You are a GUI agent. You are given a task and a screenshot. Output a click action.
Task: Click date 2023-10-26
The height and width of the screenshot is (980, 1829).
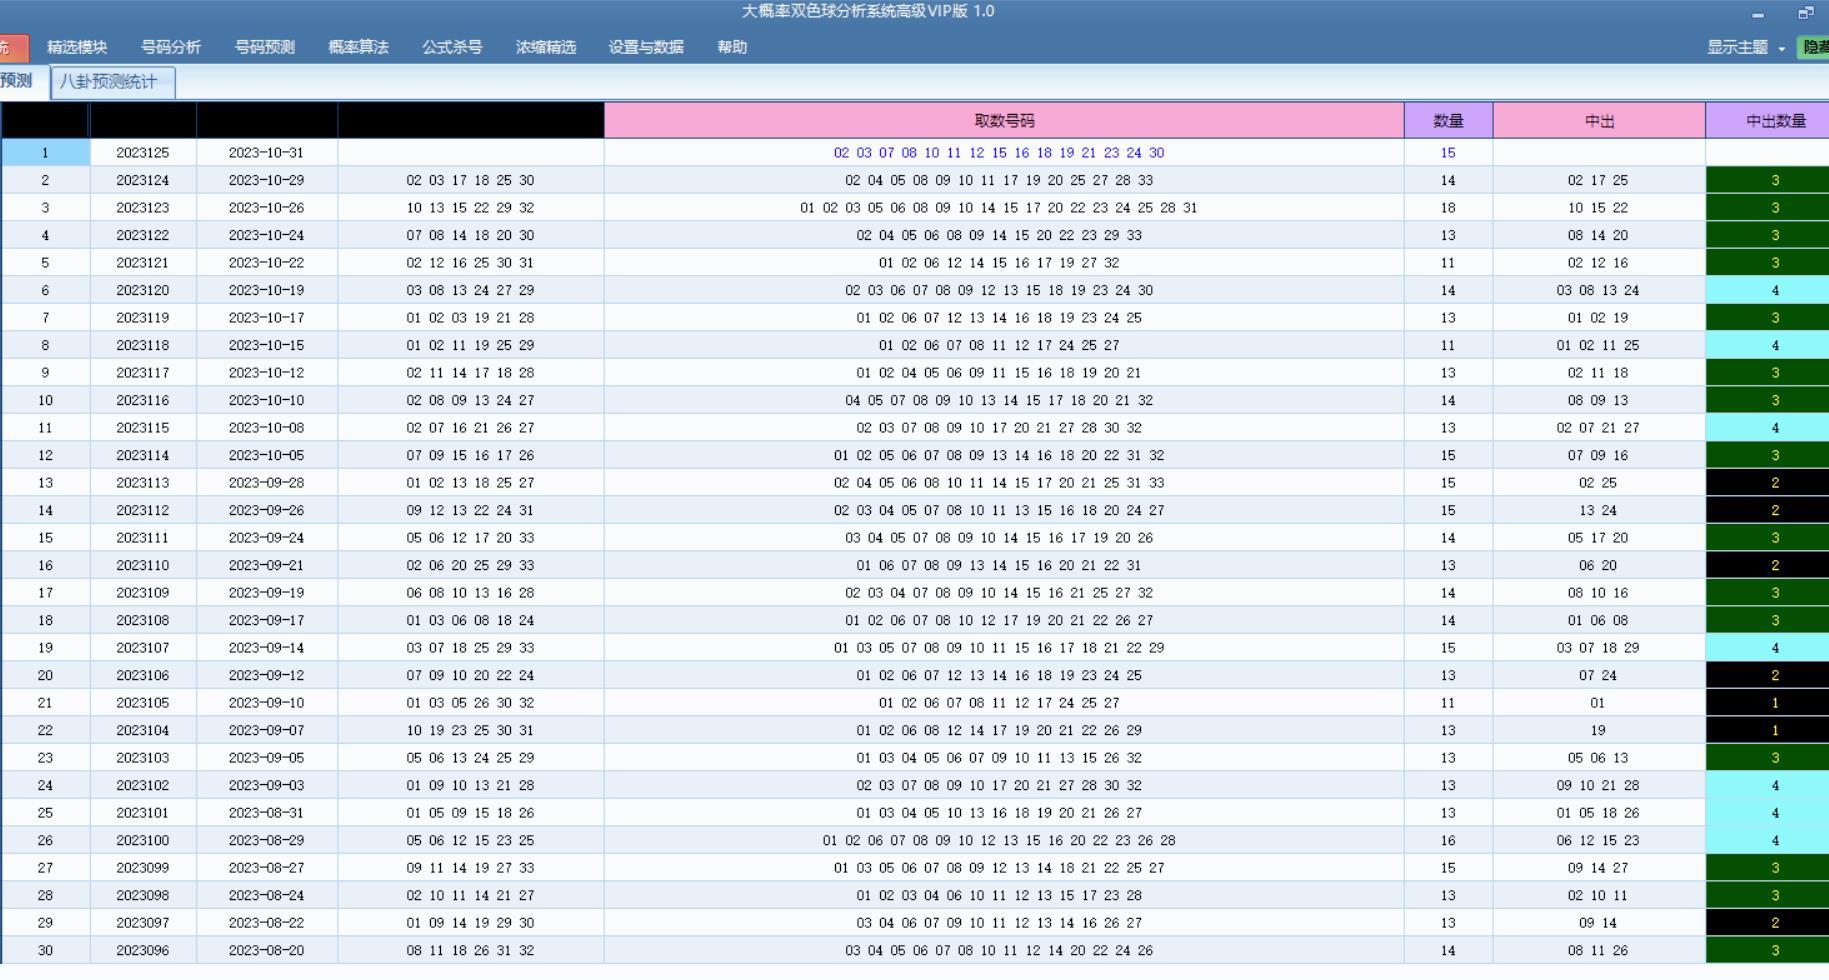point(267,208)
